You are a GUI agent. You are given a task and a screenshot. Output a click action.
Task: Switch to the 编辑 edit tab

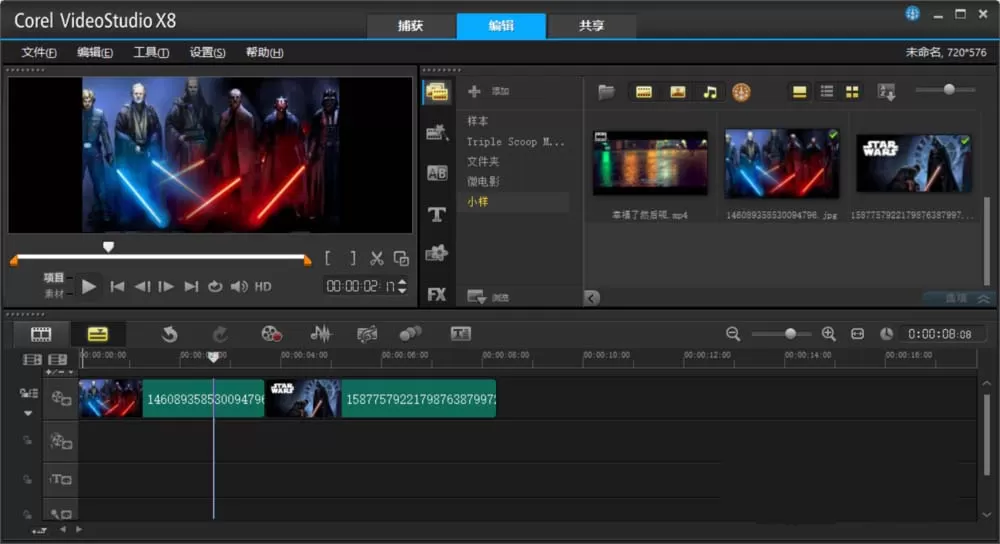501,26
